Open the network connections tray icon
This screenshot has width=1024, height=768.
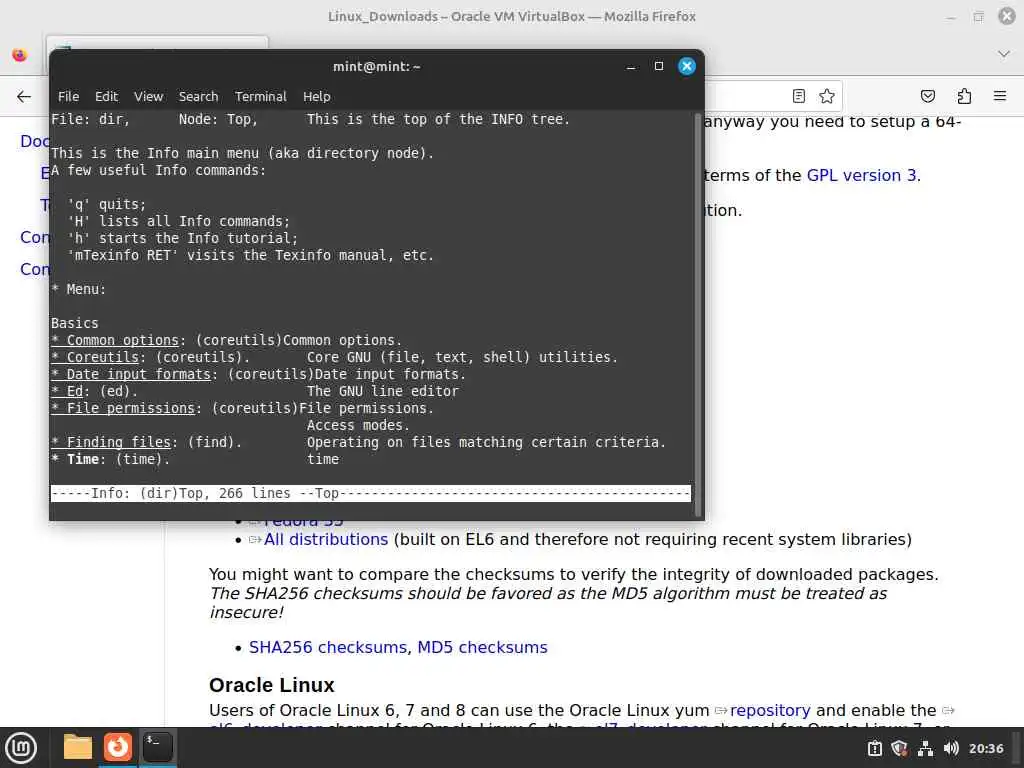point(925,748)
